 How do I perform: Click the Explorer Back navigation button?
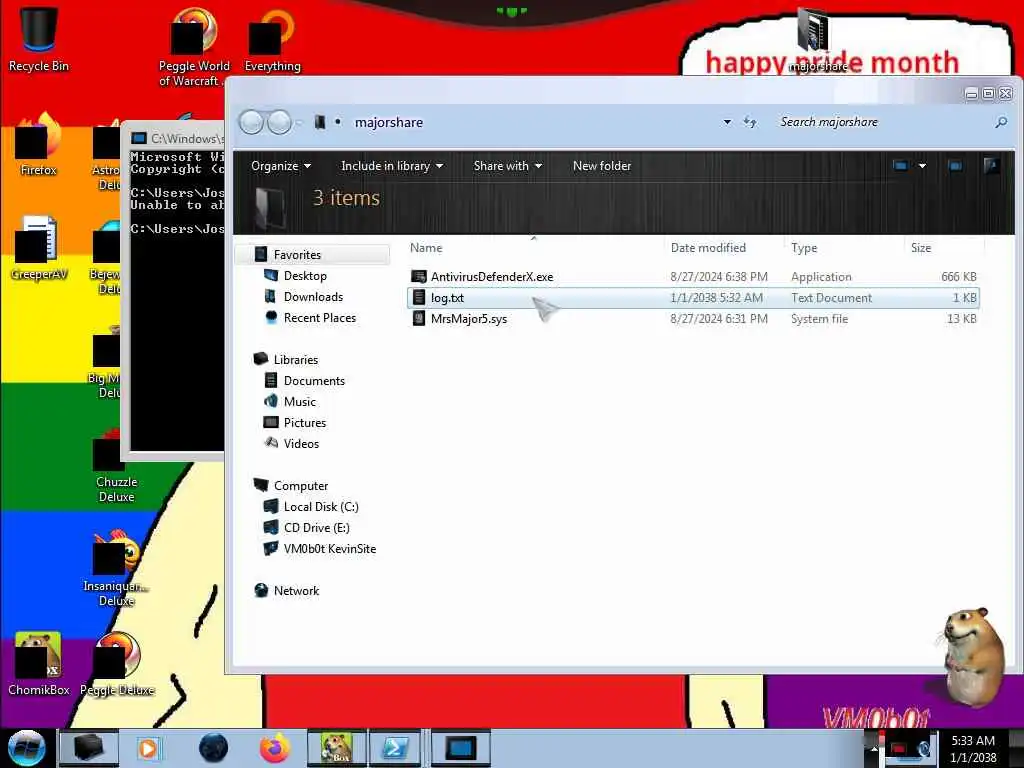click(251, 122)
